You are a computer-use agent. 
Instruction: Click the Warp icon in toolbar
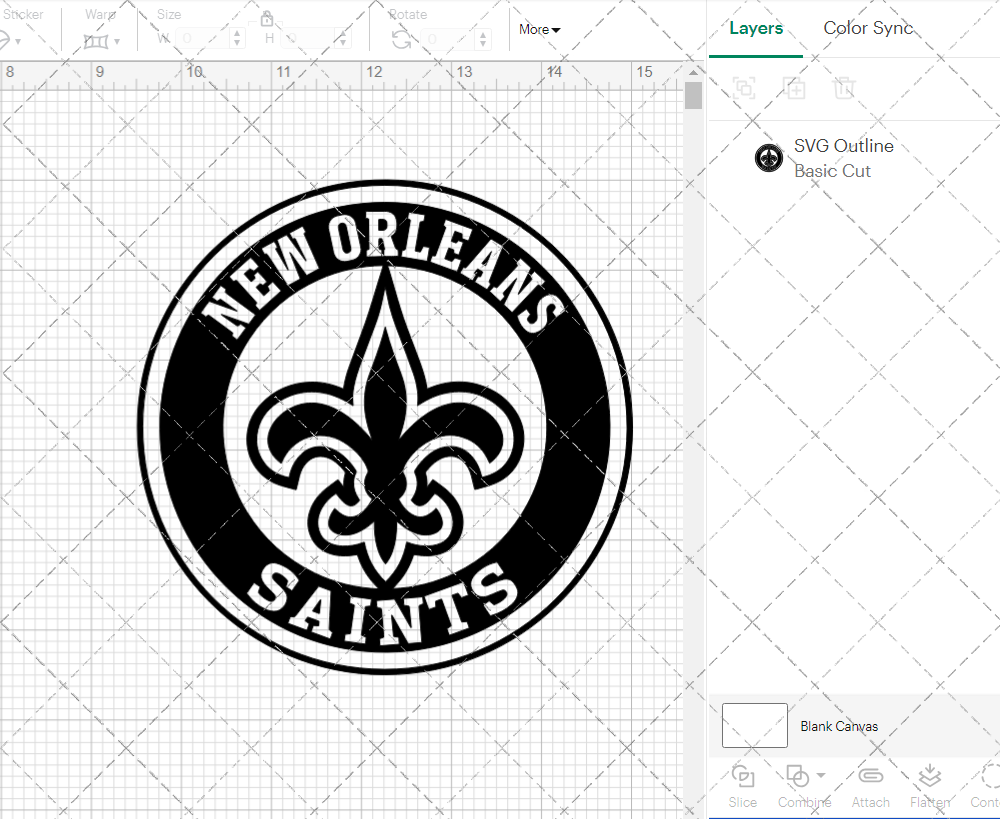coord(96,41)
